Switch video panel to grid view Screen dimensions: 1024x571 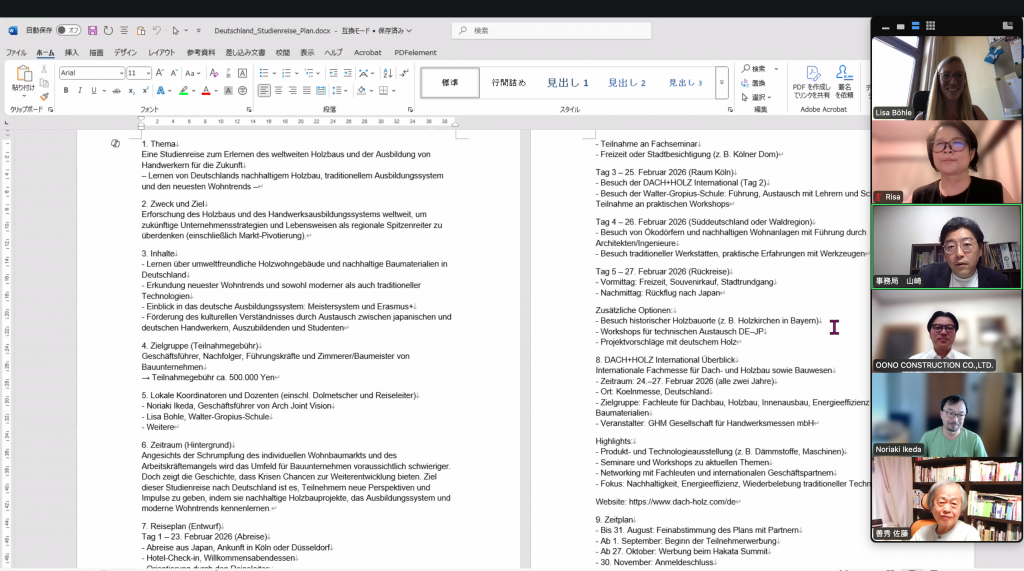point(930,26)
